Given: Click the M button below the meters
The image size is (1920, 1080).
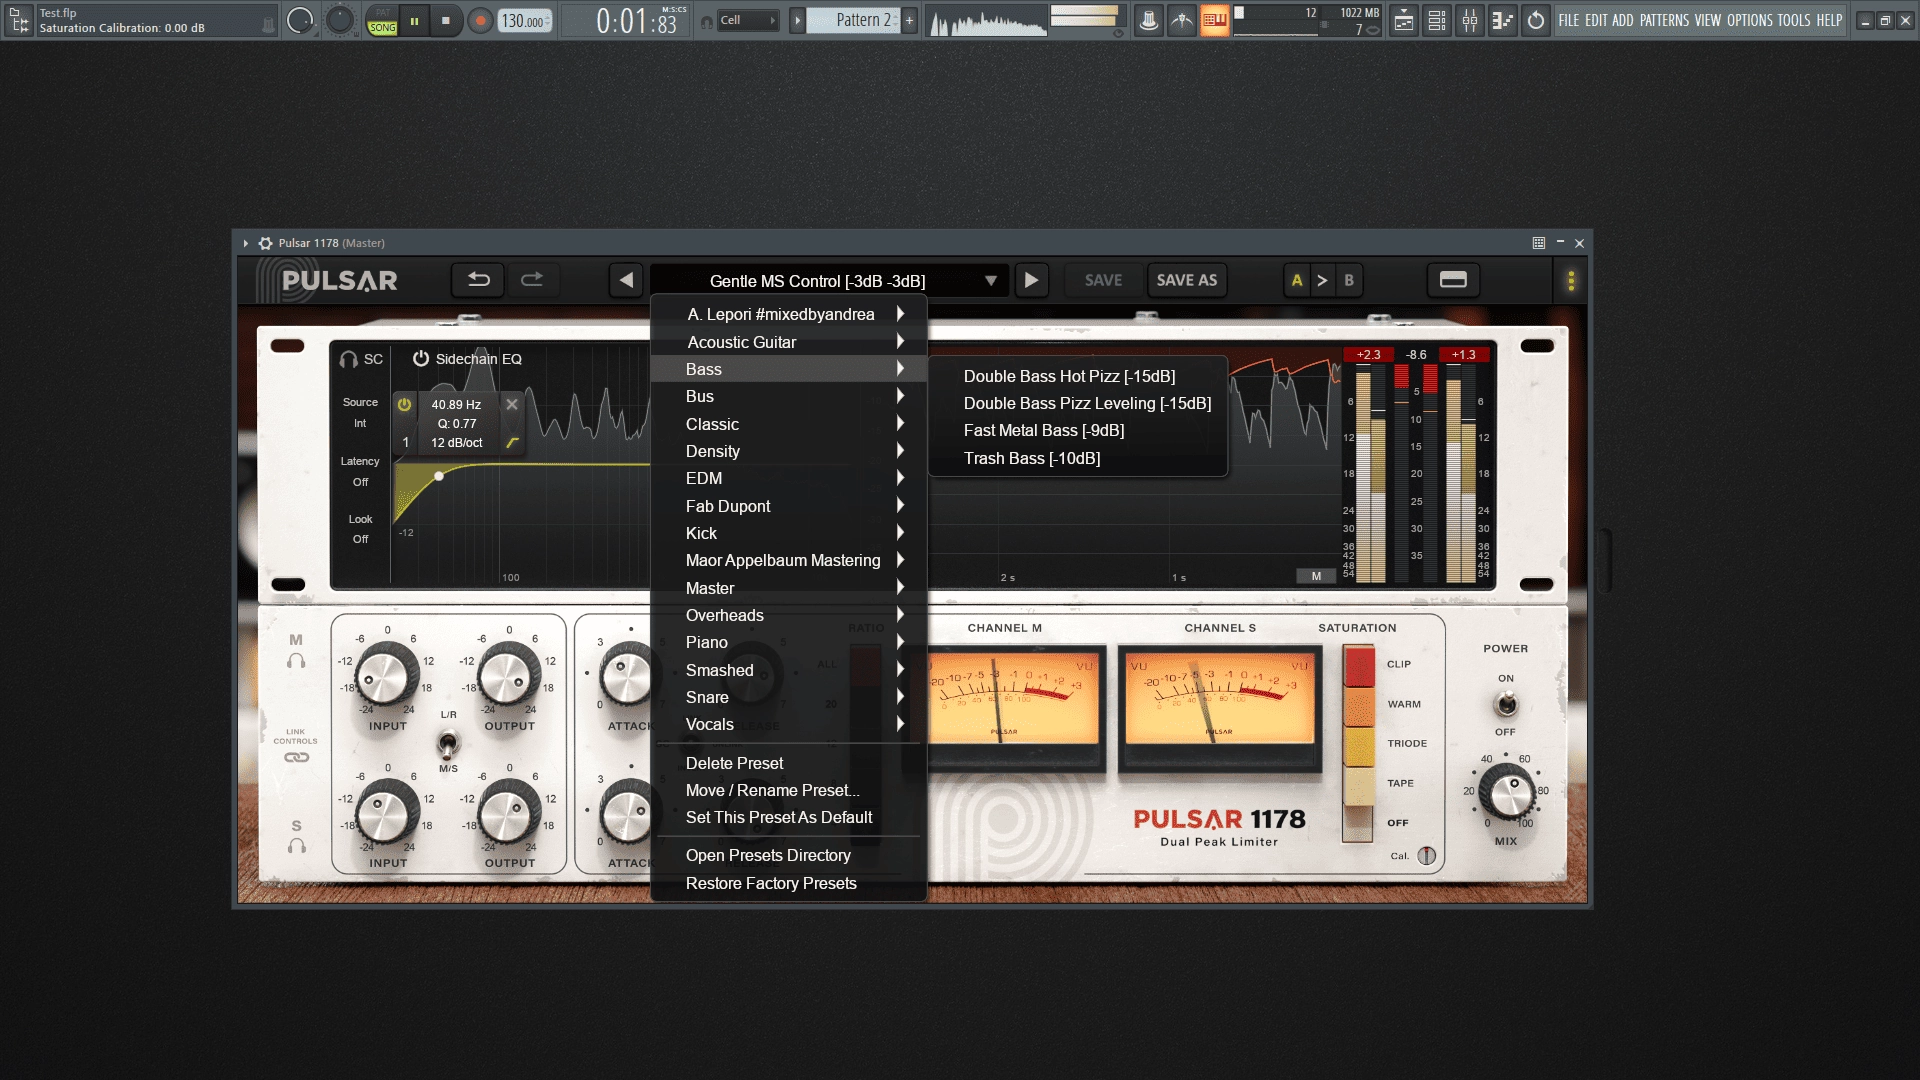Looking at the screenshot, I should [1316, 576].
